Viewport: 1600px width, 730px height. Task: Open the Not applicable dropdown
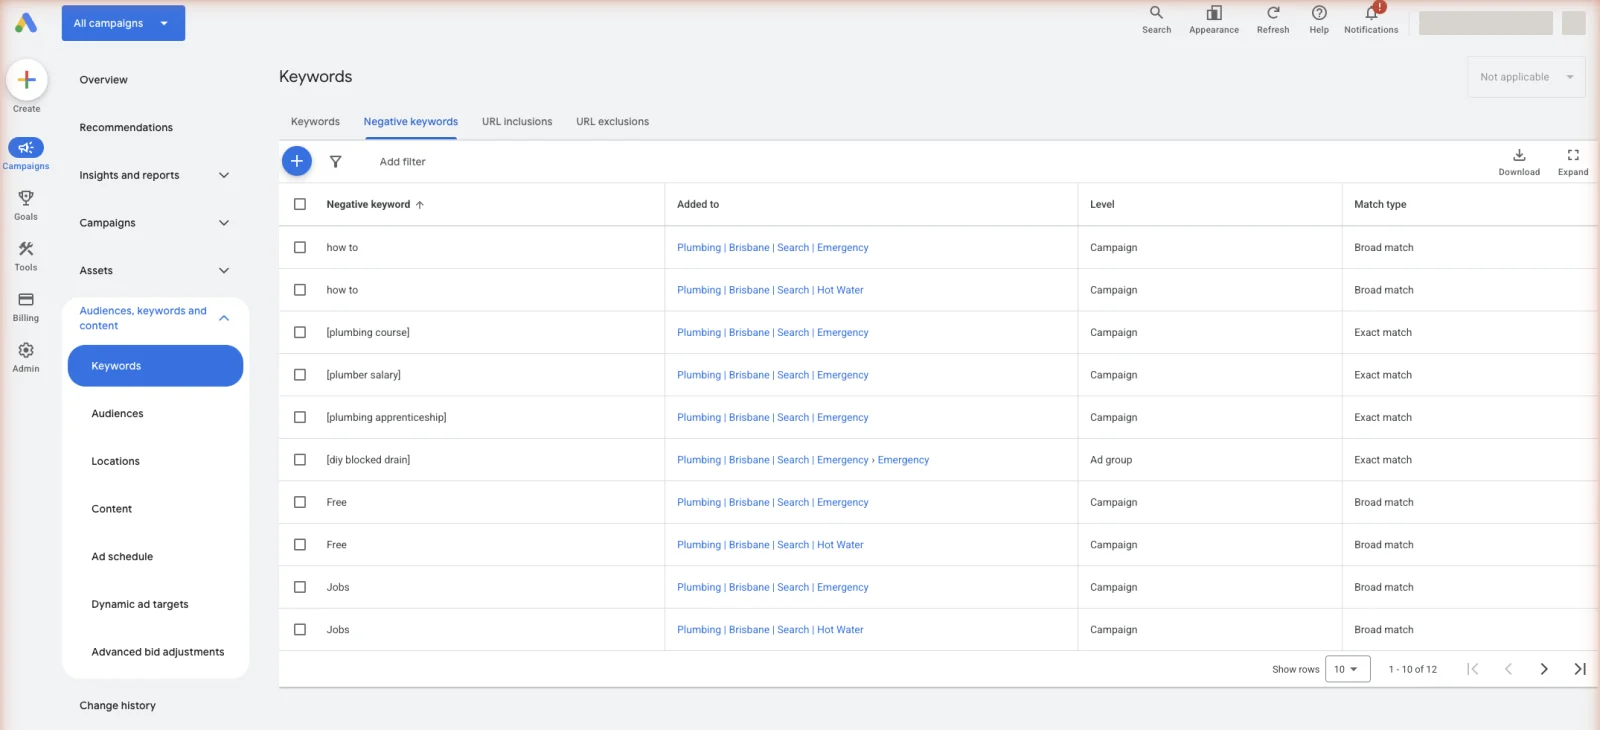pos(1526,77)
